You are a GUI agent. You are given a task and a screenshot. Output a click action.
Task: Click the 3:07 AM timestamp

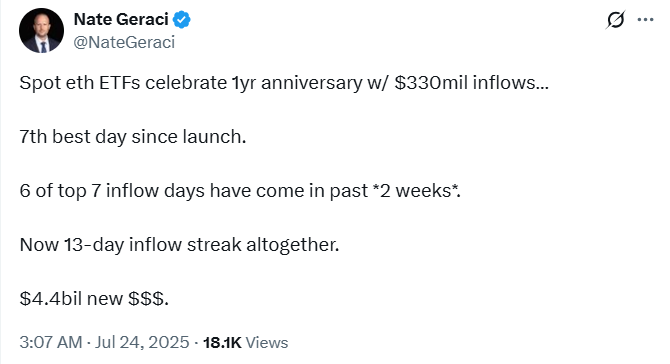coord(51,343)
